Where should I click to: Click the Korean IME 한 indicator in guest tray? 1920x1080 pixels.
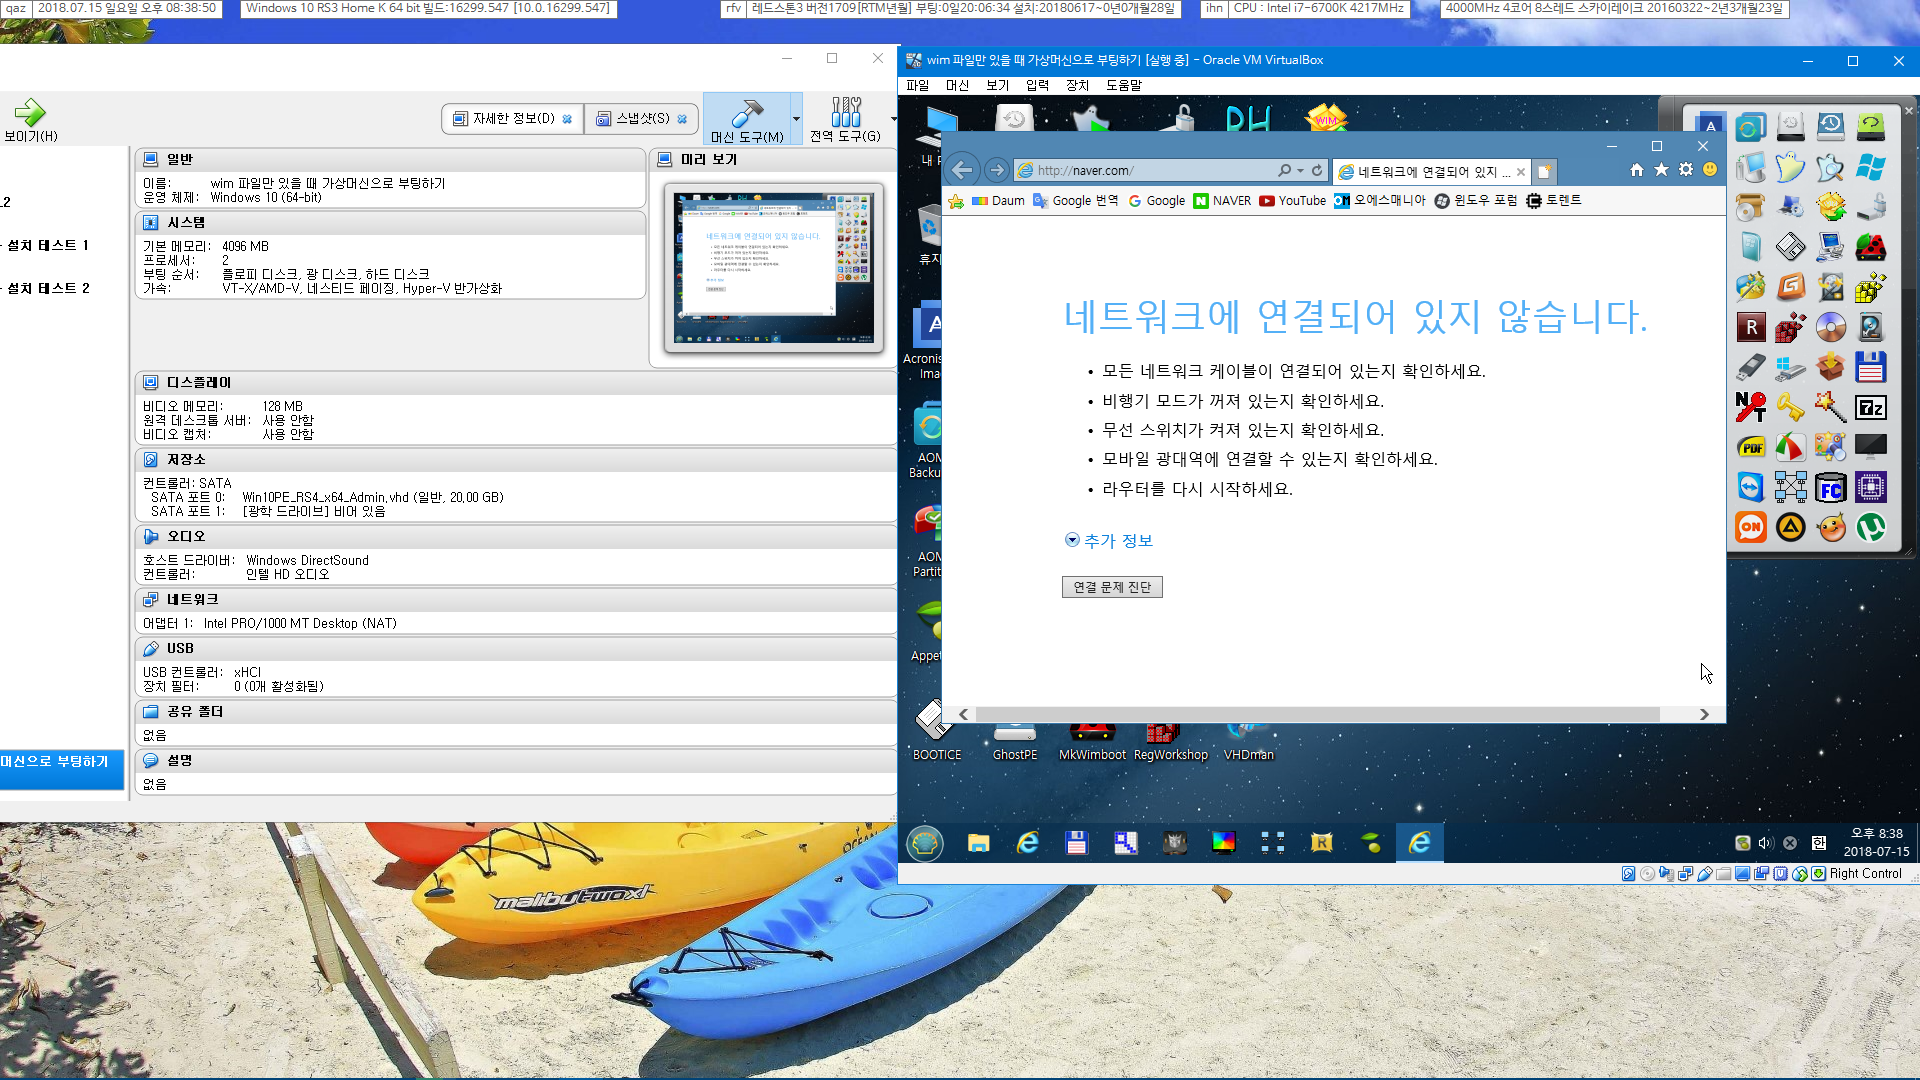pyautogui.click(x=1819, y=843)
